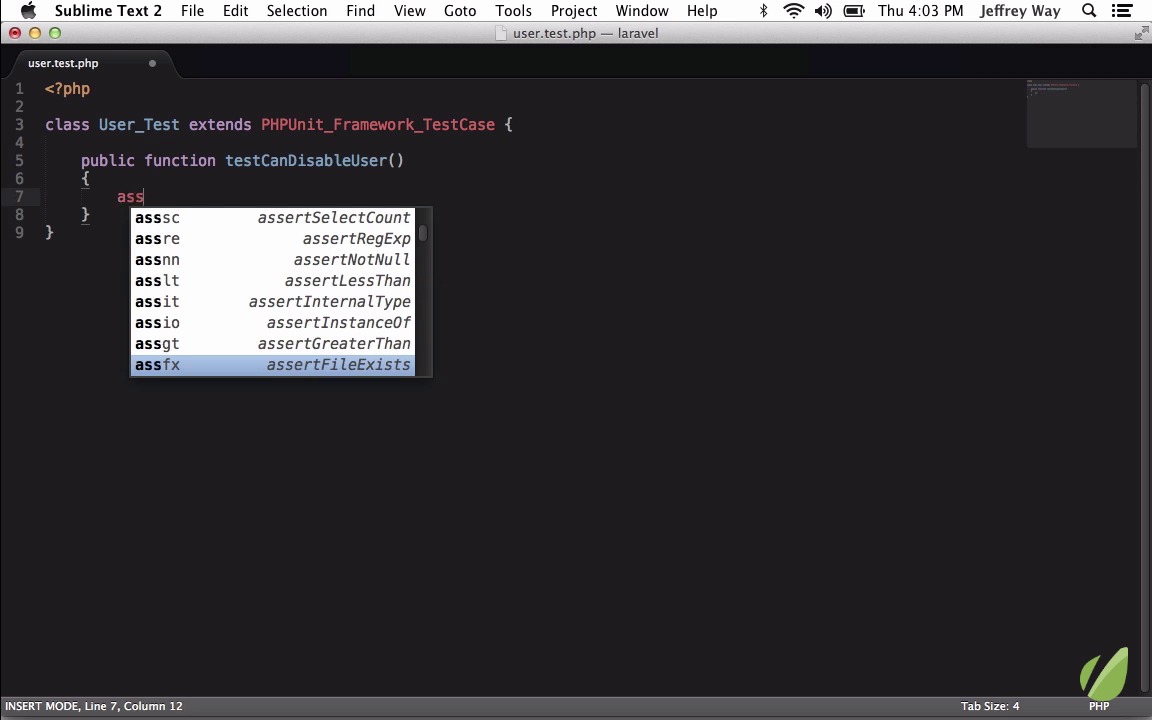Click the volume speaker icon
1152x720 pixels.
(x=823, y=11)
